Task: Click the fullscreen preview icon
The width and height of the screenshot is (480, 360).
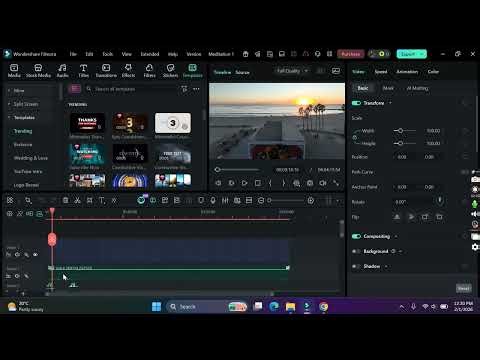Action: pyautogui.click(x=336, y=183)
